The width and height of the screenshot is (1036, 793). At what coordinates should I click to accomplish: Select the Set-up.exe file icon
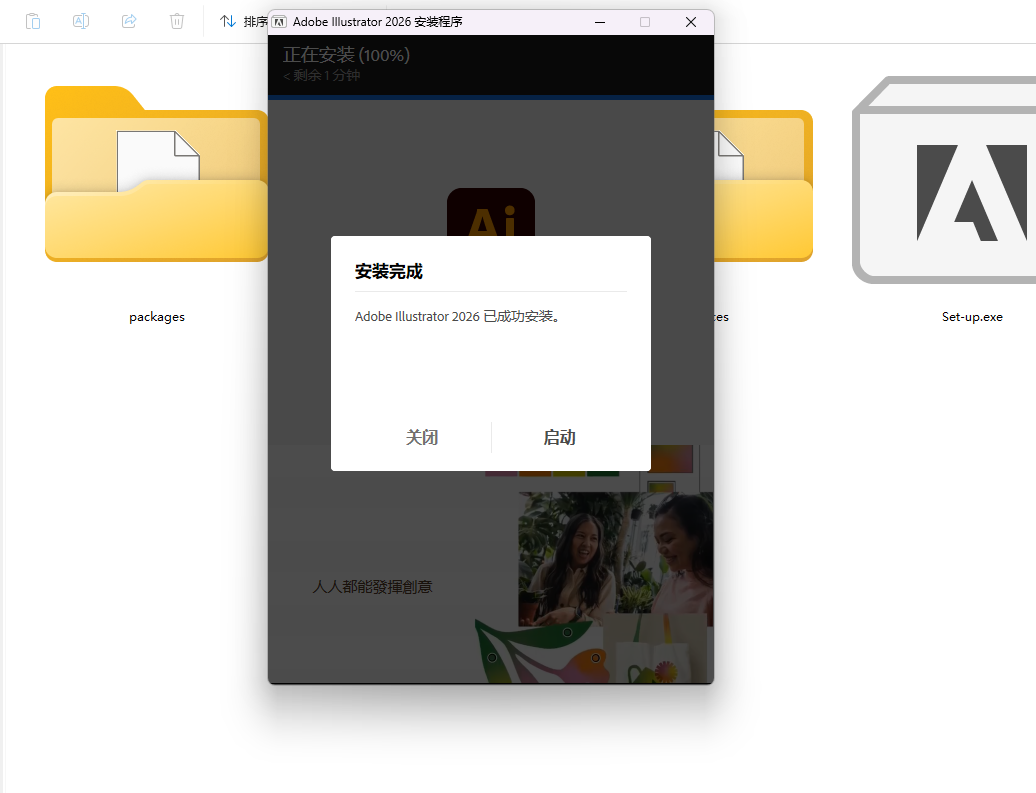tap(945, 180)
